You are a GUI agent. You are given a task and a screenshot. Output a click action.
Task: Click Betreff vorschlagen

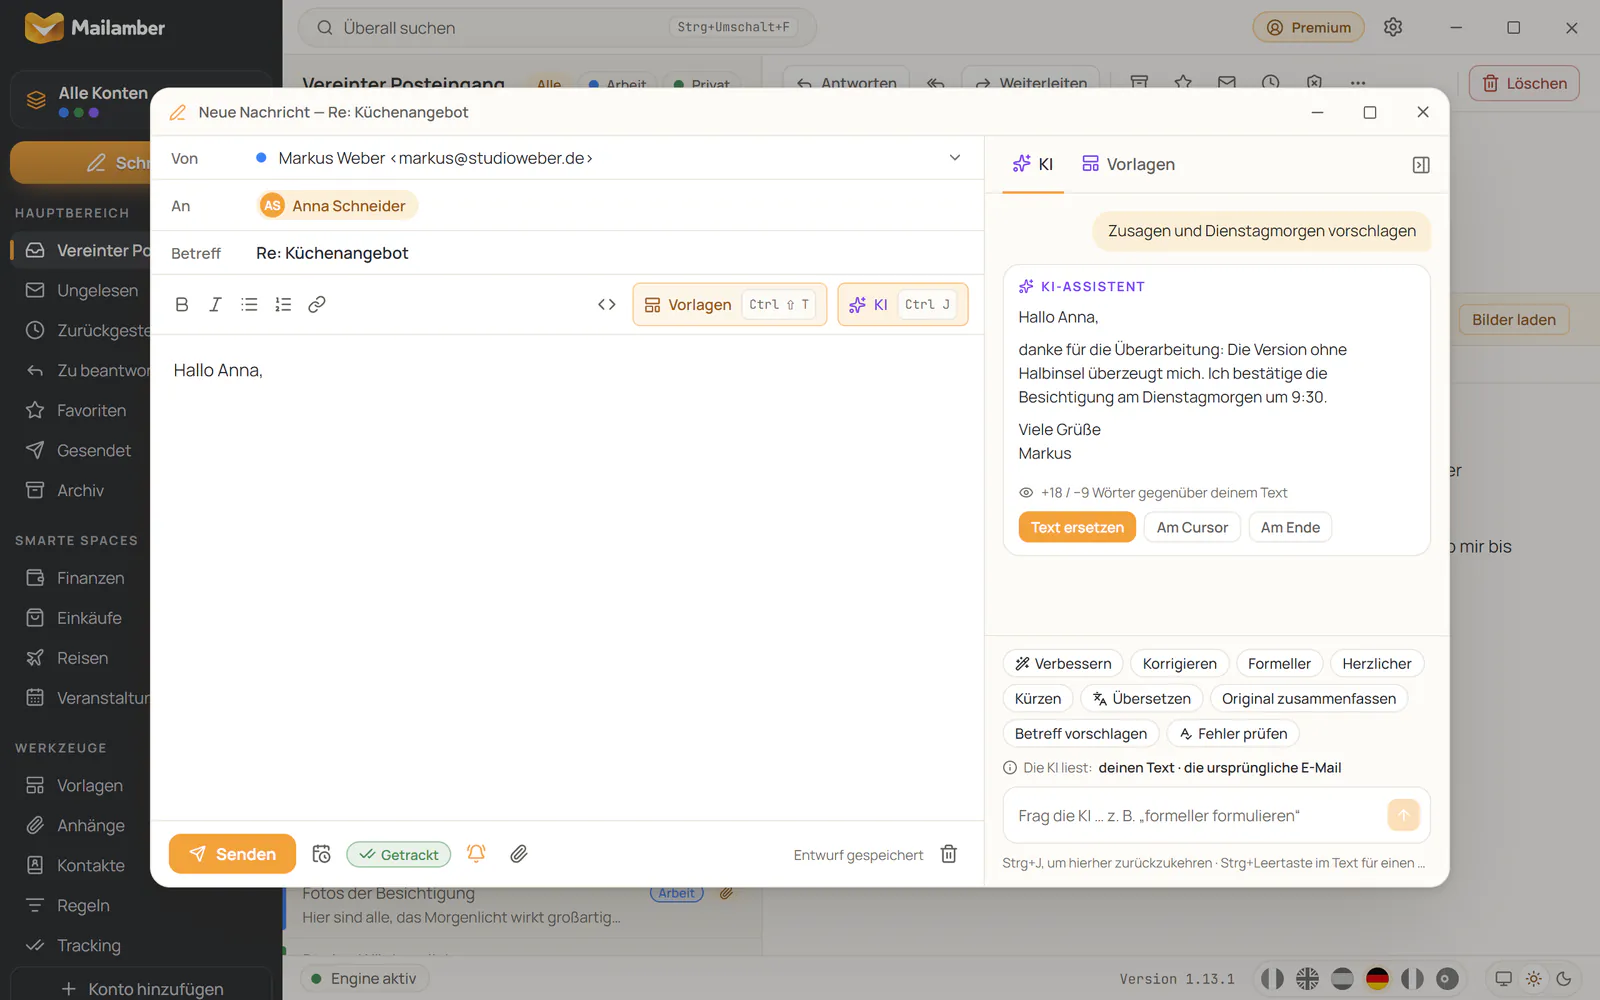point(1081,733)
